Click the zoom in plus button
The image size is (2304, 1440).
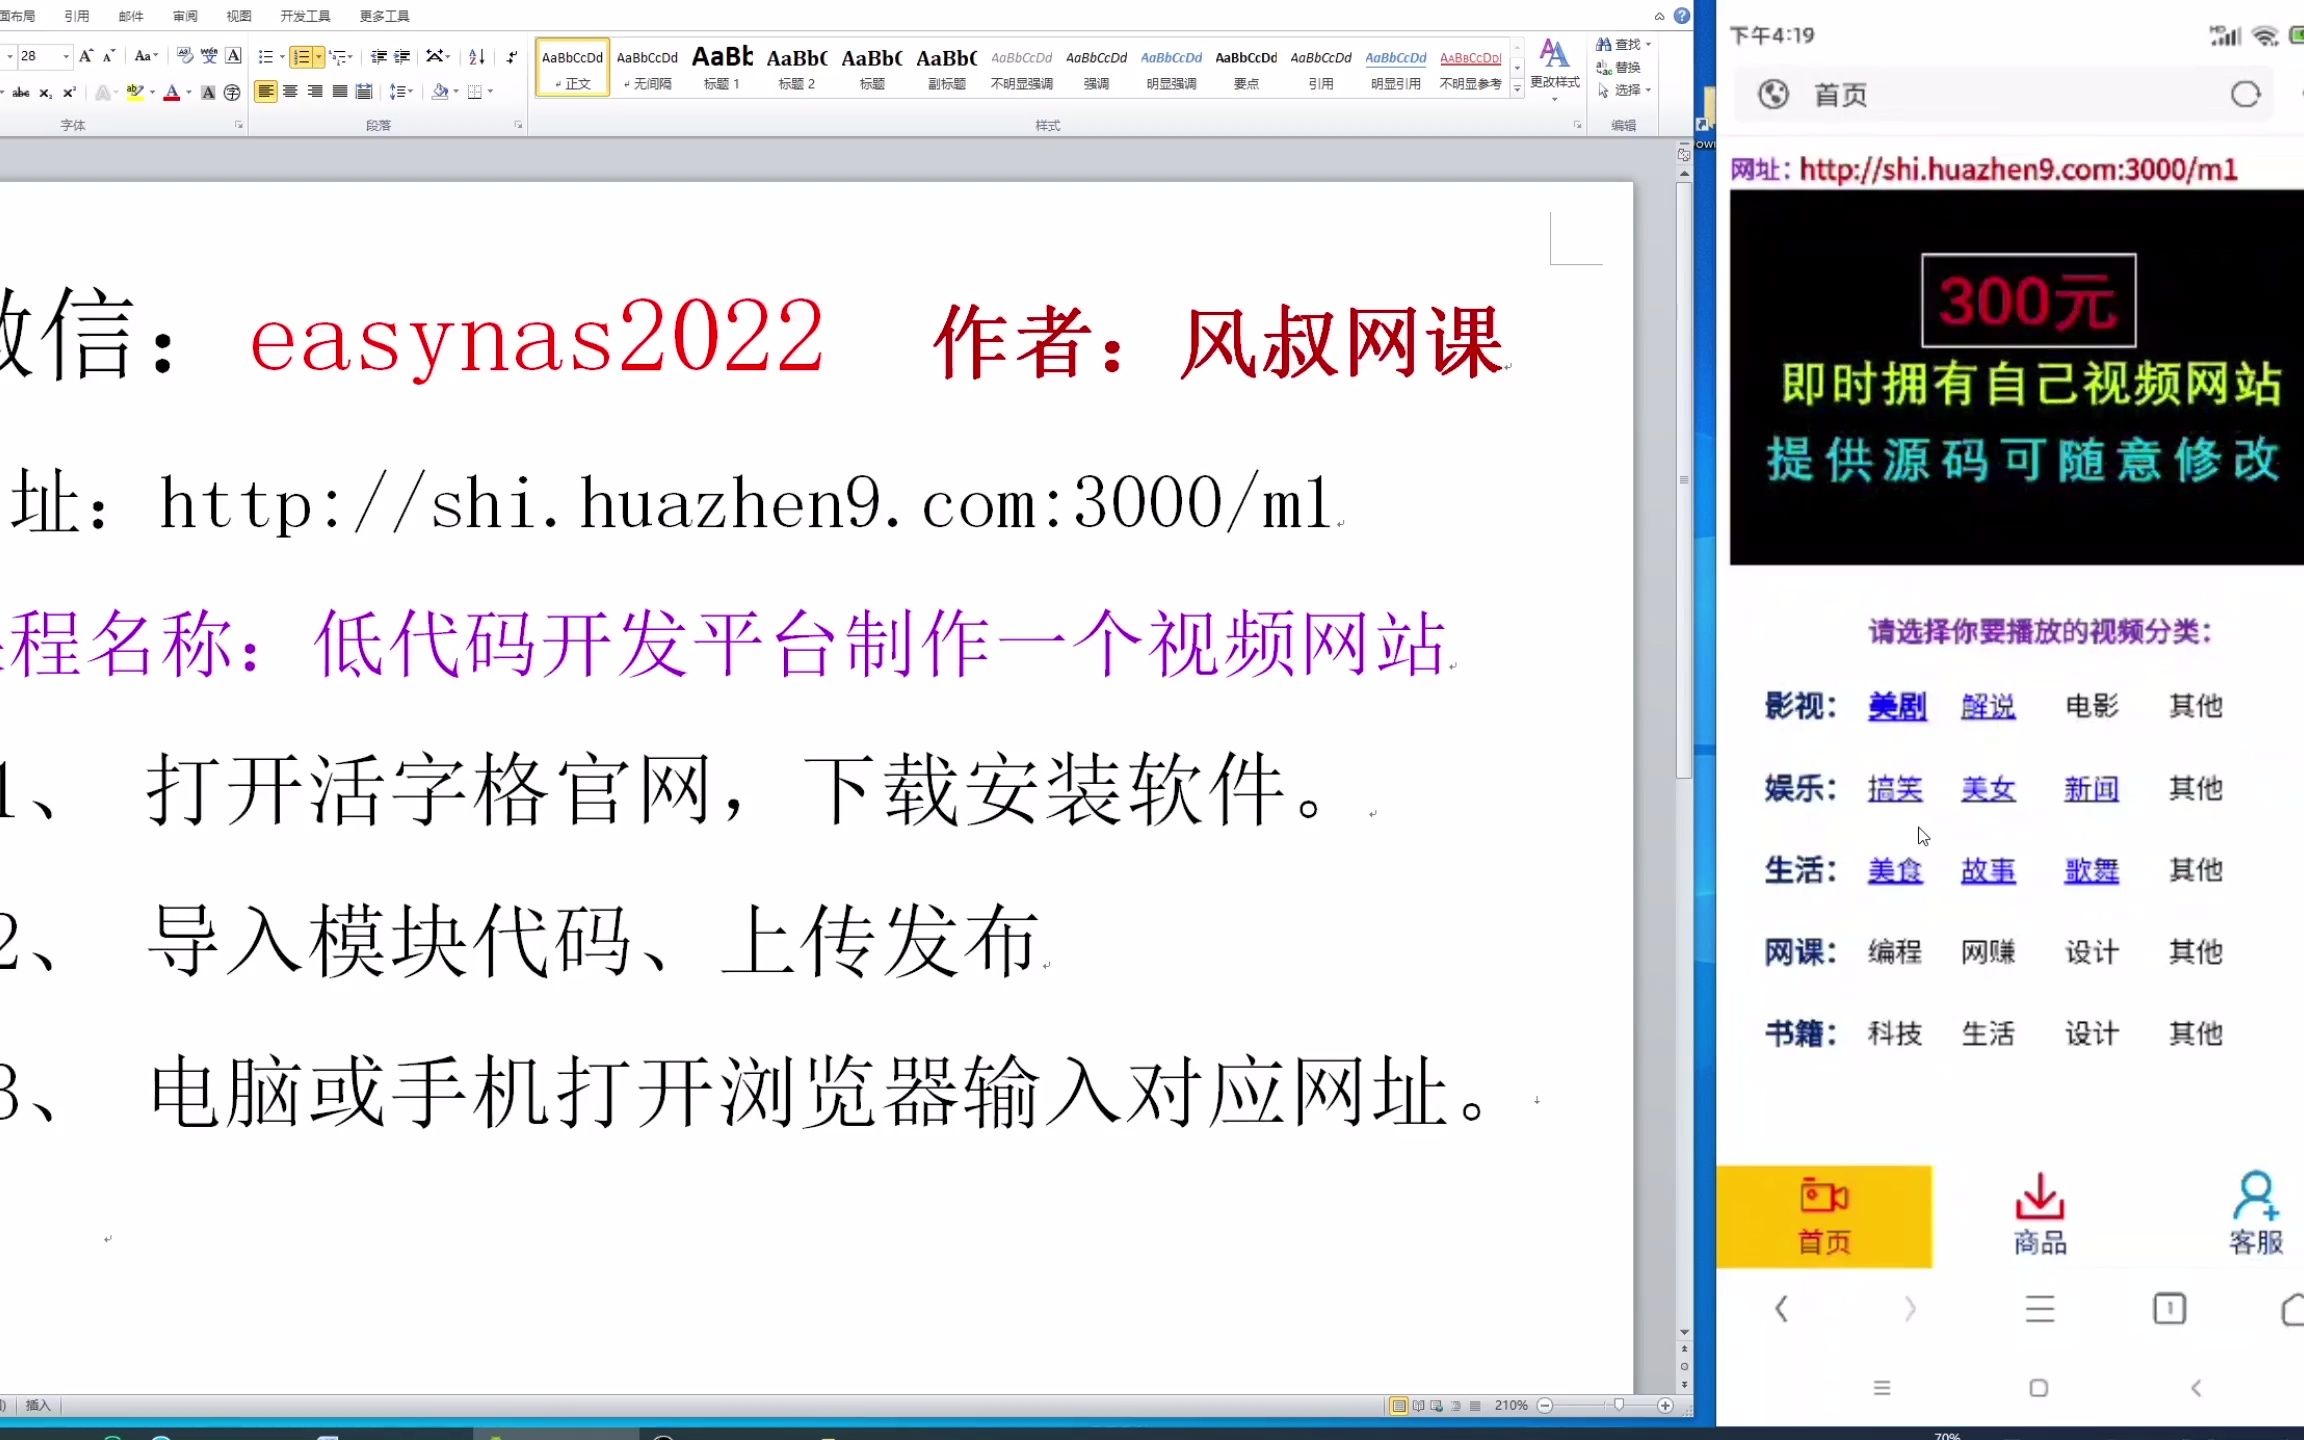[x=1665, y=1405]
